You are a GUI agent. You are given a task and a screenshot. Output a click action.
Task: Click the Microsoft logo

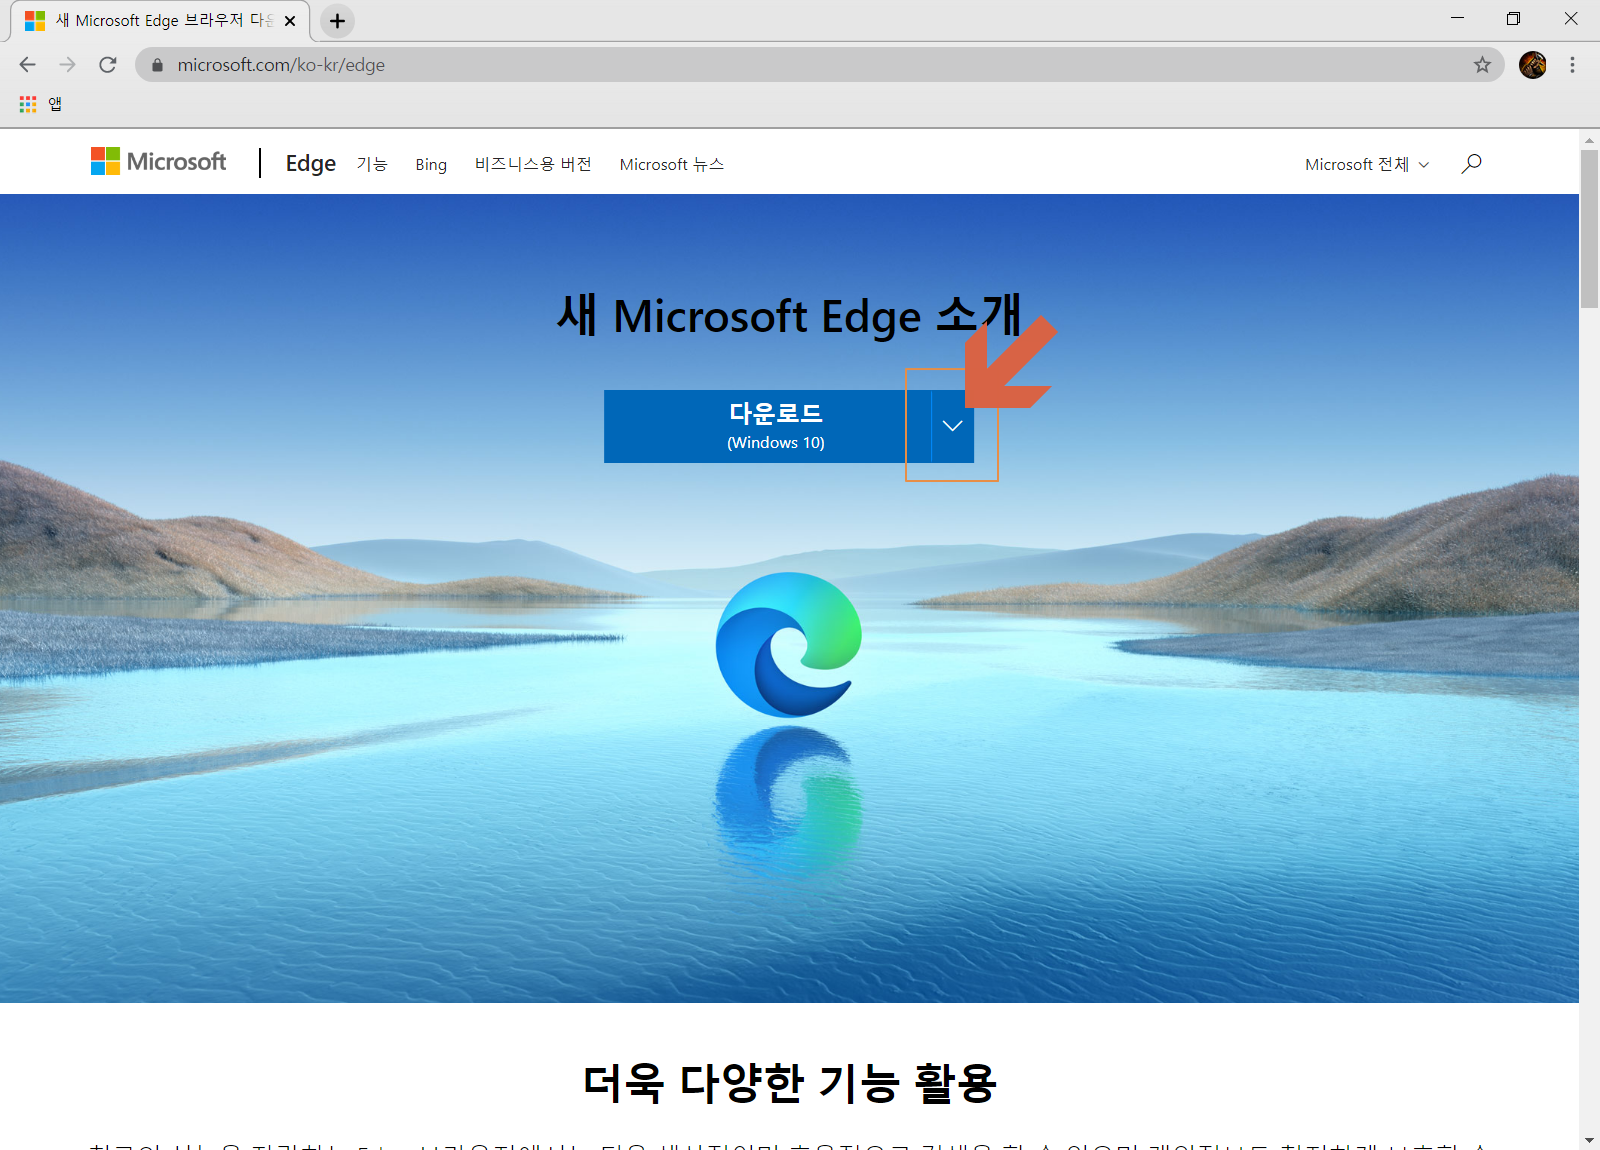158,162
